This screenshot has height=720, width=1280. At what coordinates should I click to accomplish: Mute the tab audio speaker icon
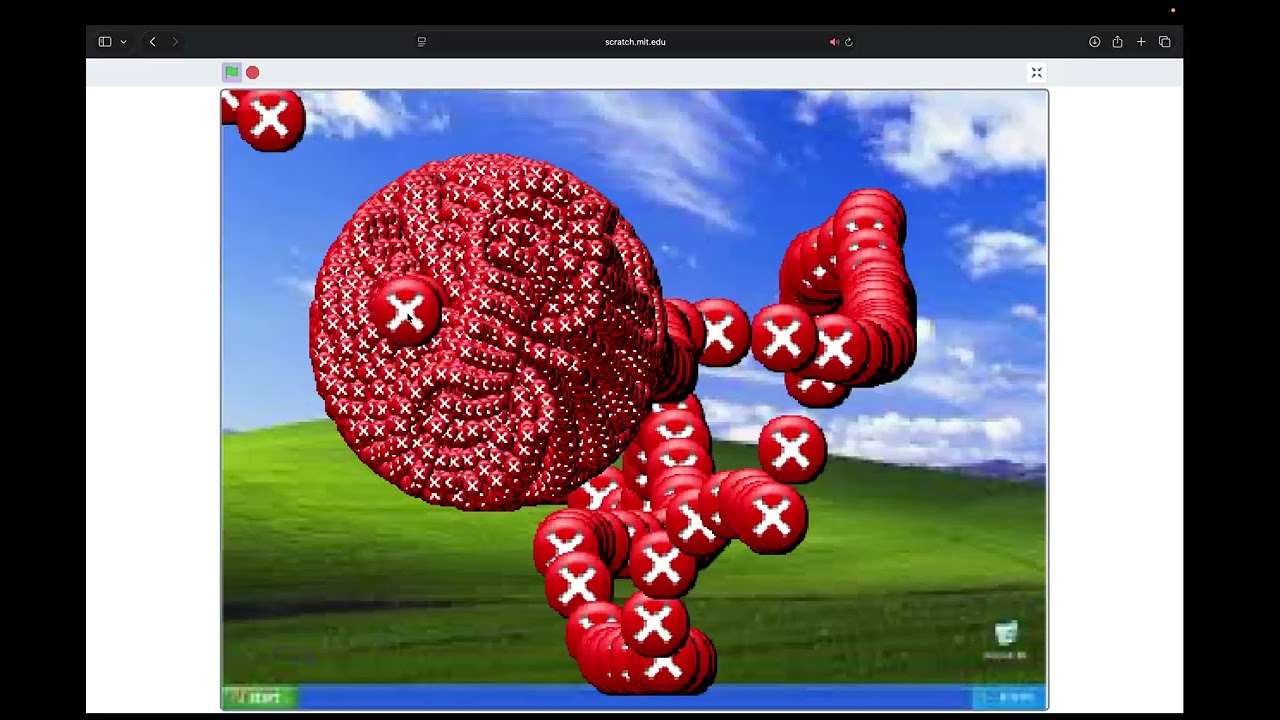pos(834,42)
